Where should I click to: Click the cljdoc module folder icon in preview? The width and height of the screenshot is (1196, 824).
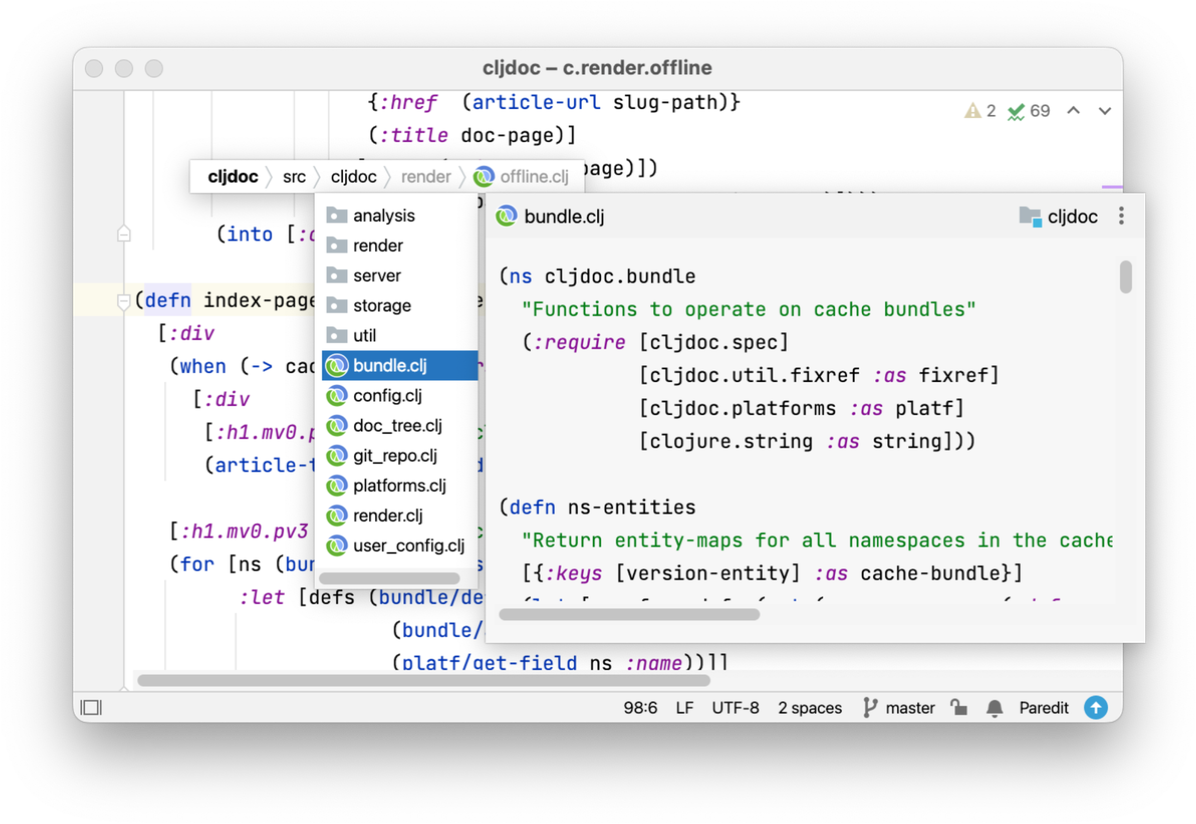[x=1030, y=217]
